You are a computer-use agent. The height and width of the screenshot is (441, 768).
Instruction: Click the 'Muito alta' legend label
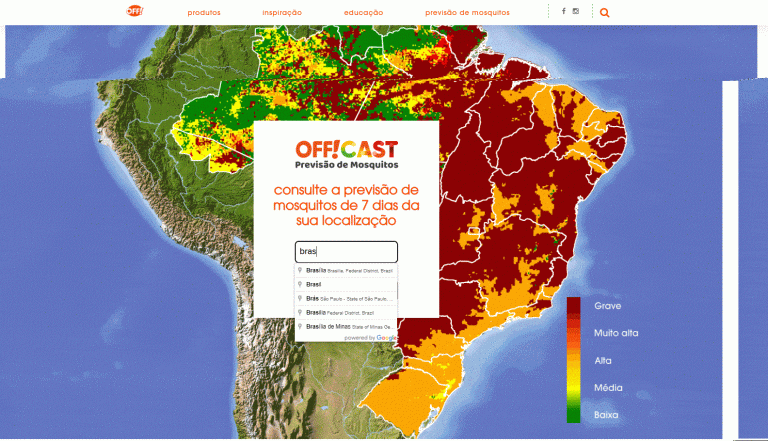616,333
